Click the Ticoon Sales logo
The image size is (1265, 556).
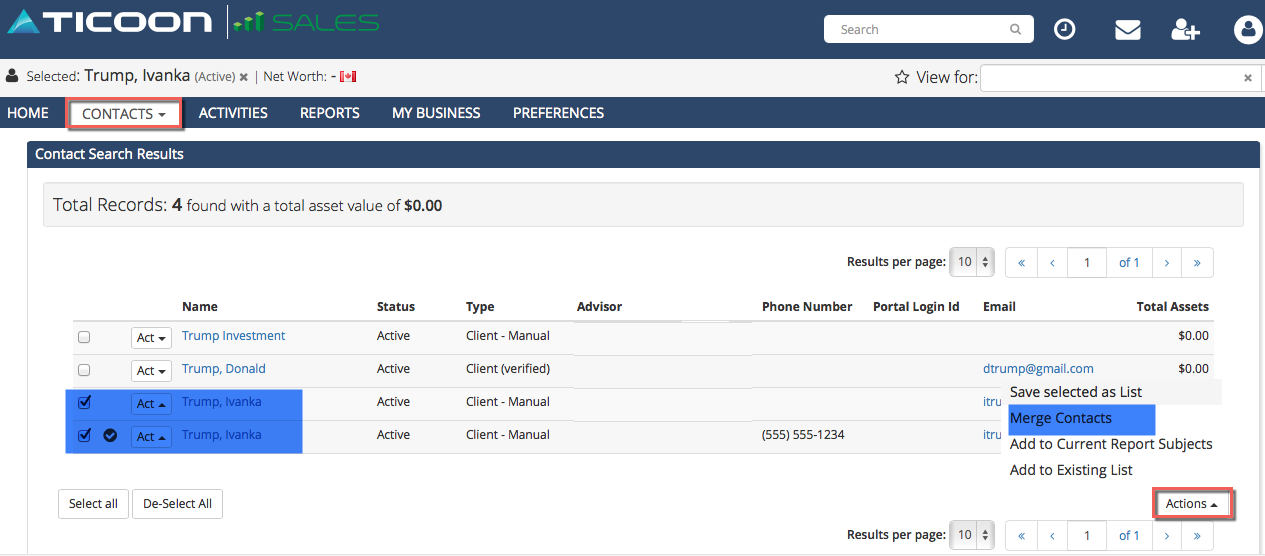[194, 22]
